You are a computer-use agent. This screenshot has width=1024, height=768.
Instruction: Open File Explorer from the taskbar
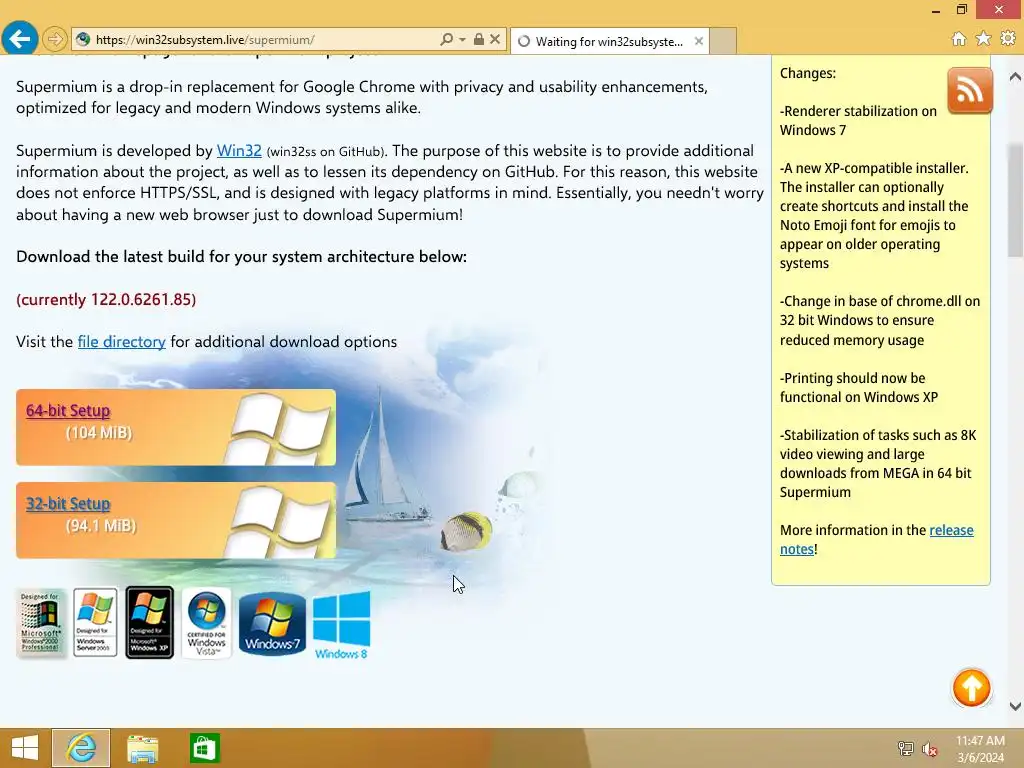coord(142,748)
